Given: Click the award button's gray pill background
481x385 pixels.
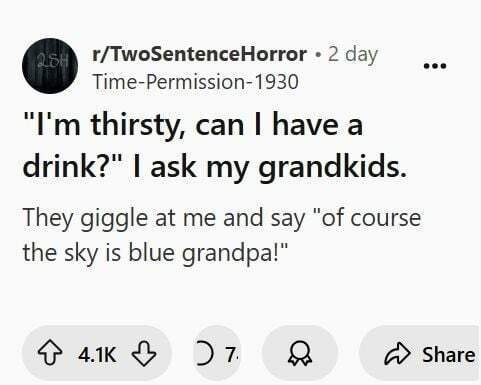Looking at the screenshot, I should click(x=300, y=353).
